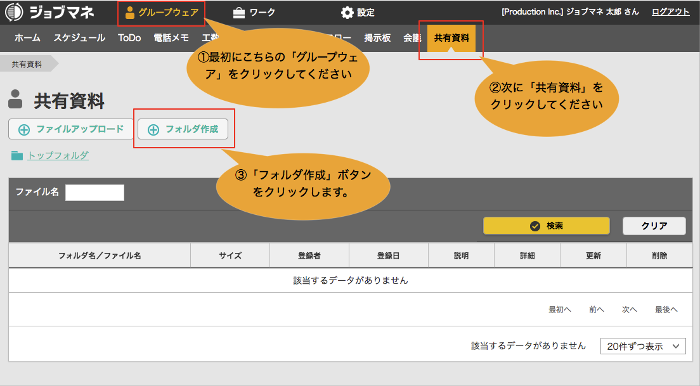This screenshot has height=386, width=700.
Task: Focus the ファイル名 input field
Action: 95,192
